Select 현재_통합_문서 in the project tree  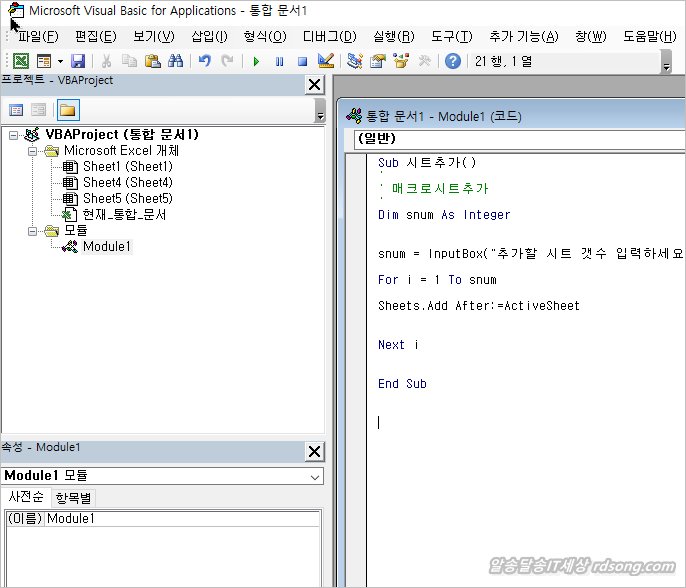[x=124, y=214]
